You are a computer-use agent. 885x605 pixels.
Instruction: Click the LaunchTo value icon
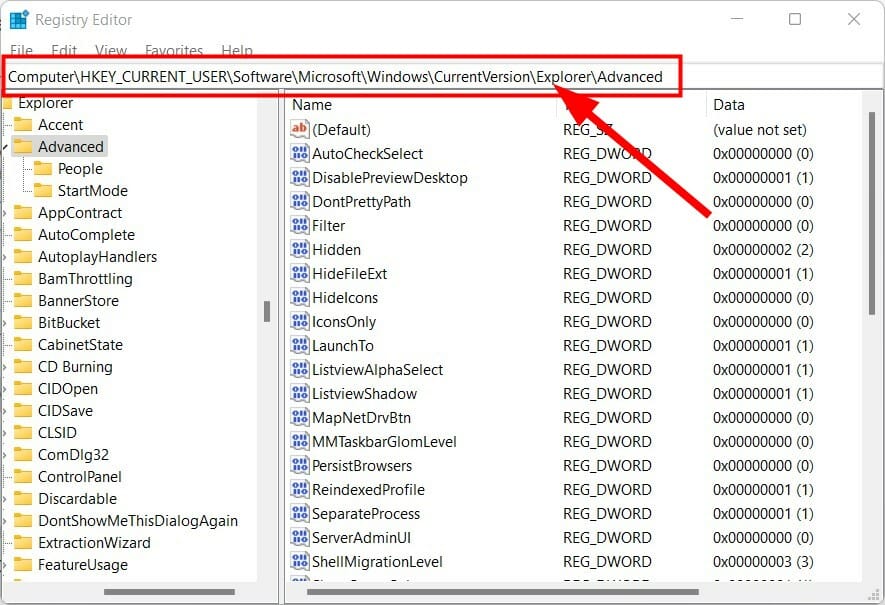pos(300,345)
